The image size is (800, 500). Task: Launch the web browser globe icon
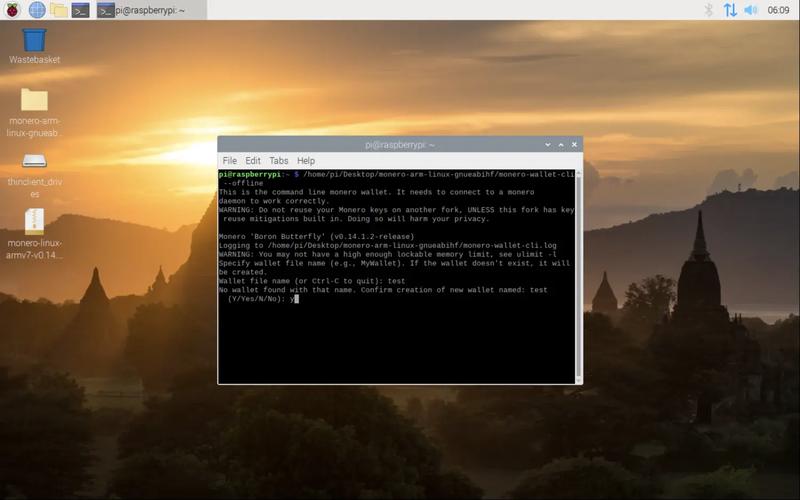(x=37, y=10)
